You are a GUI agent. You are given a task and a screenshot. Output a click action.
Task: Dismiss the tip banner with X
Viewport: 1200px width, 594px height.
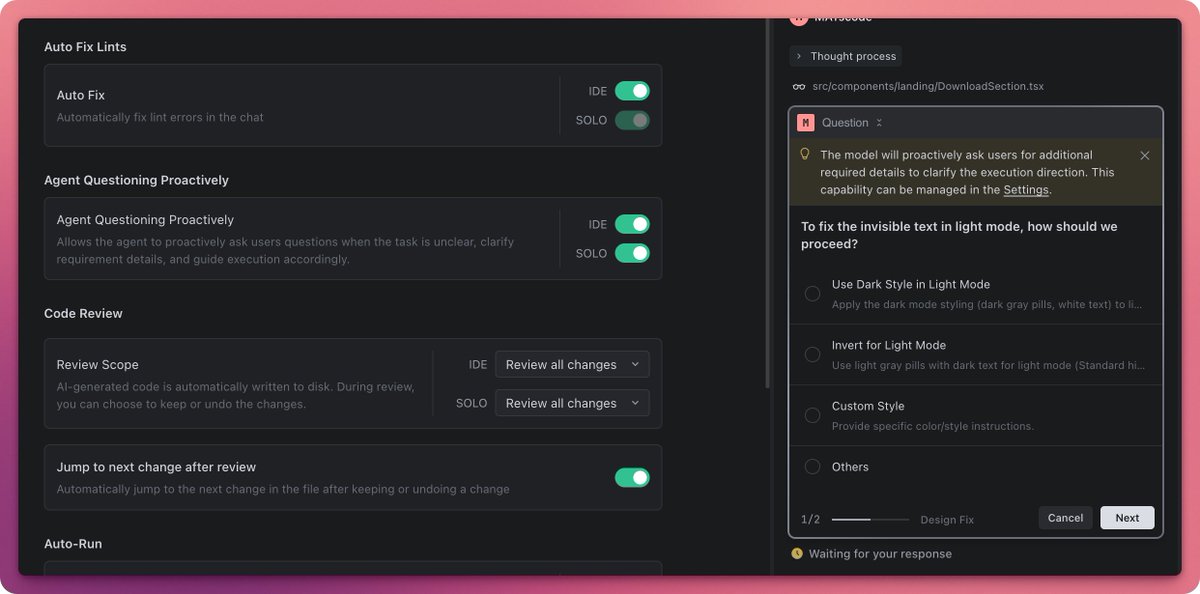1145,155
